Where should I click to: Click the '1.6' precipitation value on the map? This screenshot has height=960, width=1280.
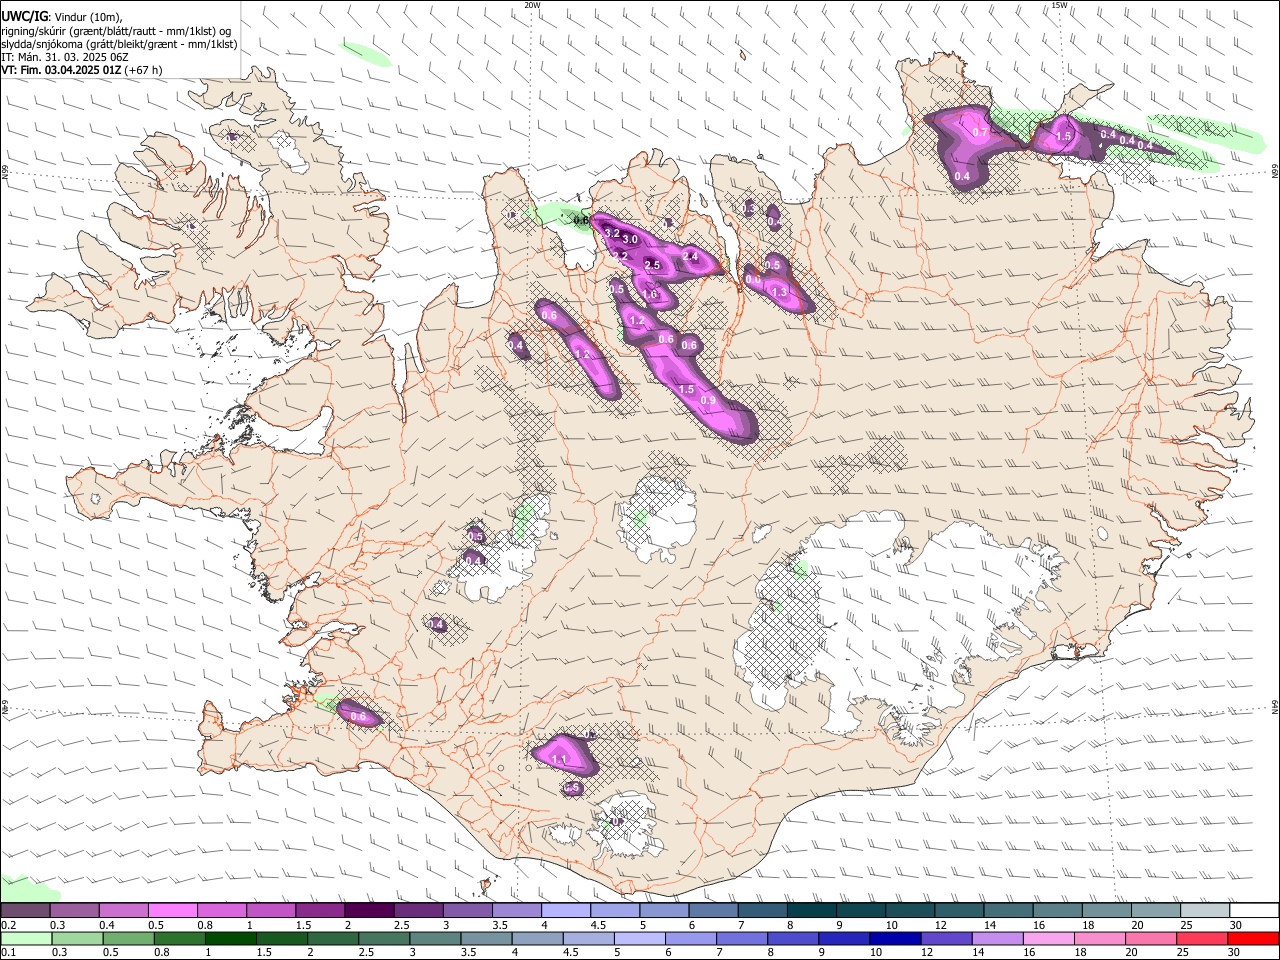649,294
